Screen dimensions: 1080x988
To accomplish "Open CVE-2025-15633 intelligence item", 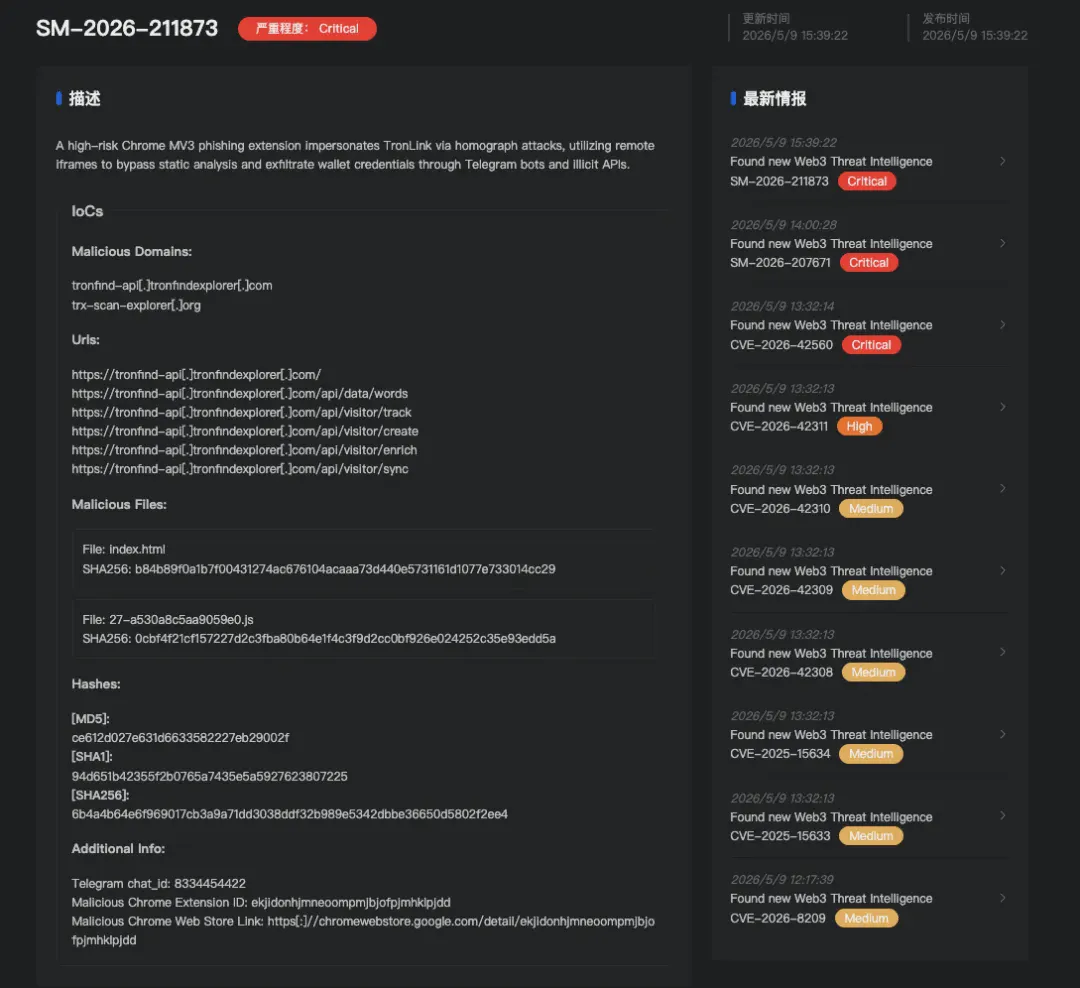I will pos(869,816).
